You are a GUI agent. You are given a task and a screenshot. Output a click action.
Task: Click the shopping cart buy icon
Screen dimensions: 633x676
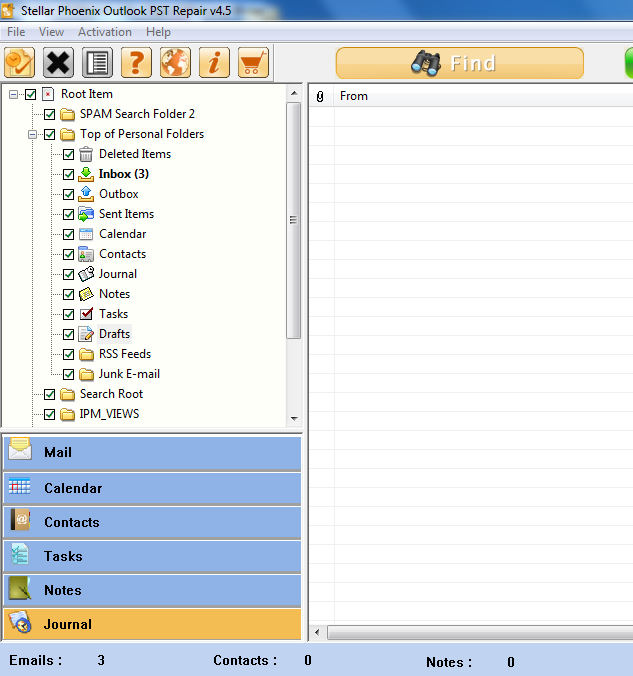point(253,63)
